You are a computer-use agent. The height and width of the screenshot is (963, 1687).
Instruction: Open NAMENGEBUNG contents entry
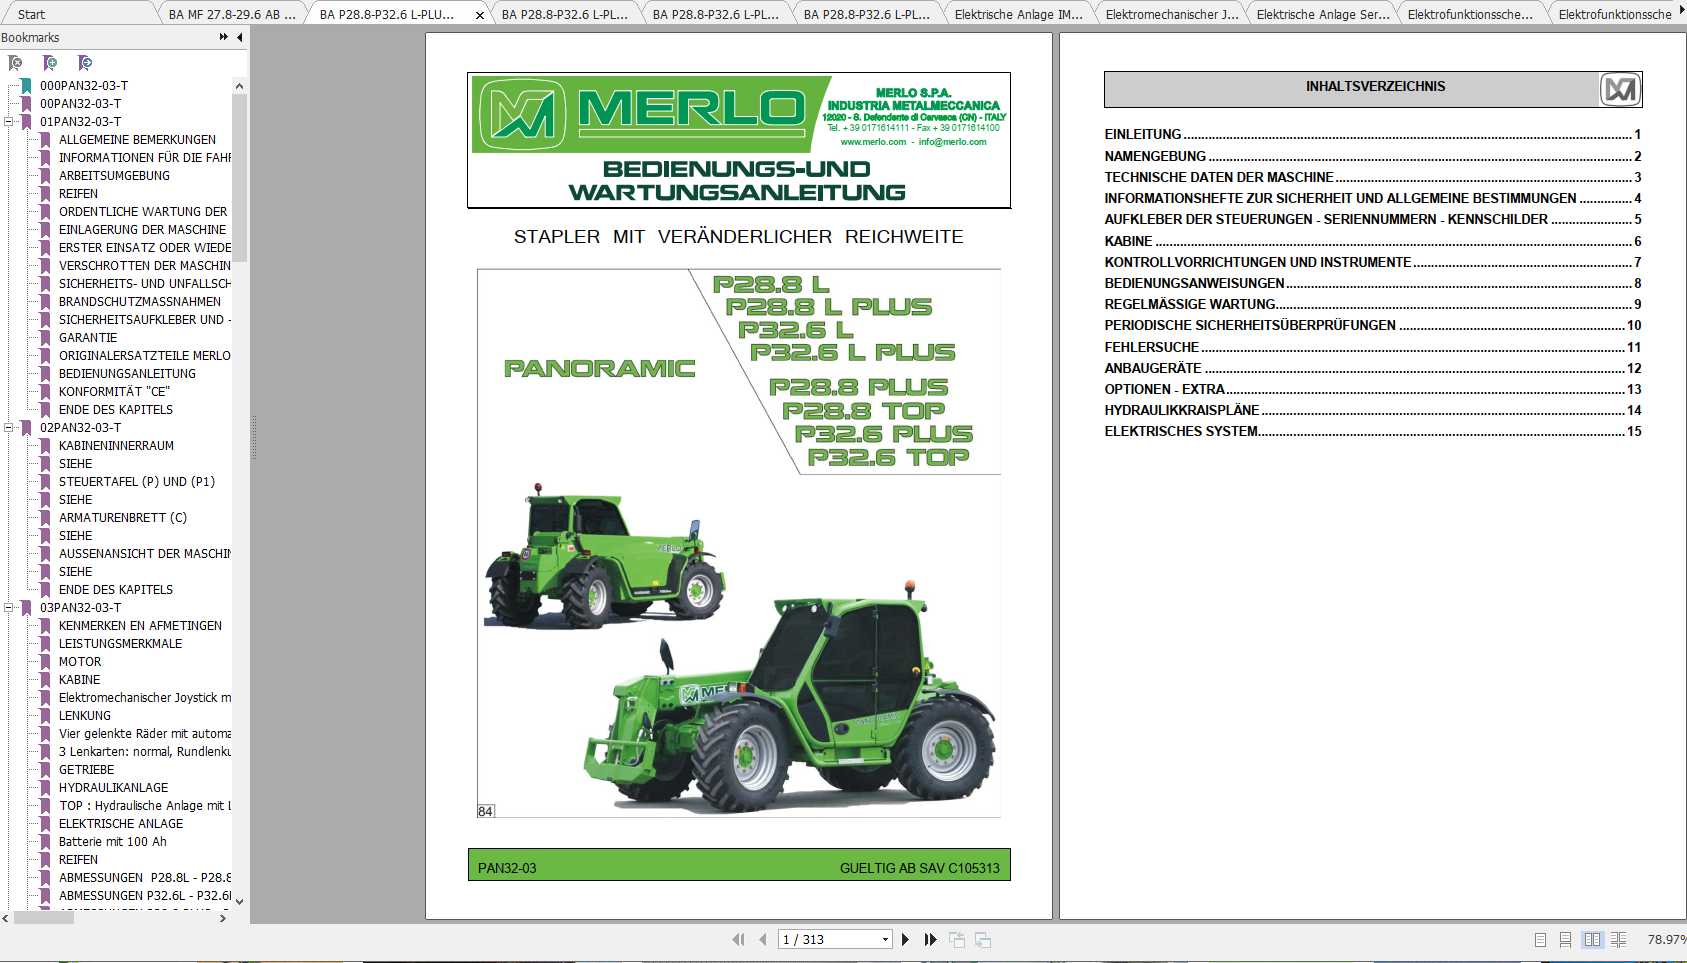coord(1372,156)
